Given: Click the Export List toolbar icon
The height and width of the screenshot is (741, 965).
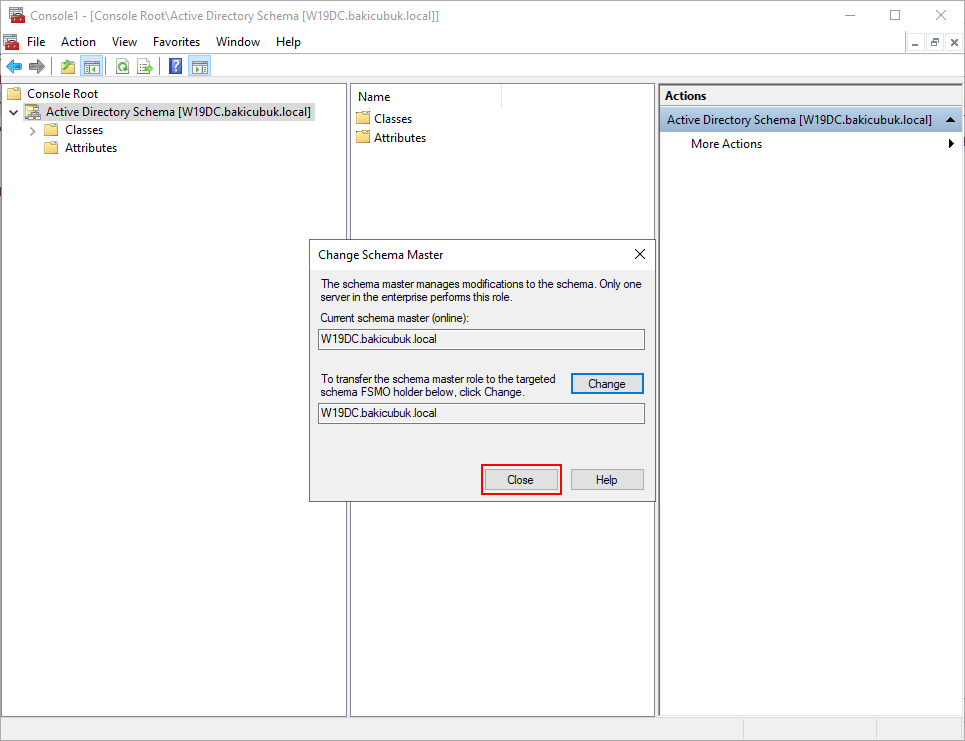Looking at the screenshot, I should pos(145,66).
